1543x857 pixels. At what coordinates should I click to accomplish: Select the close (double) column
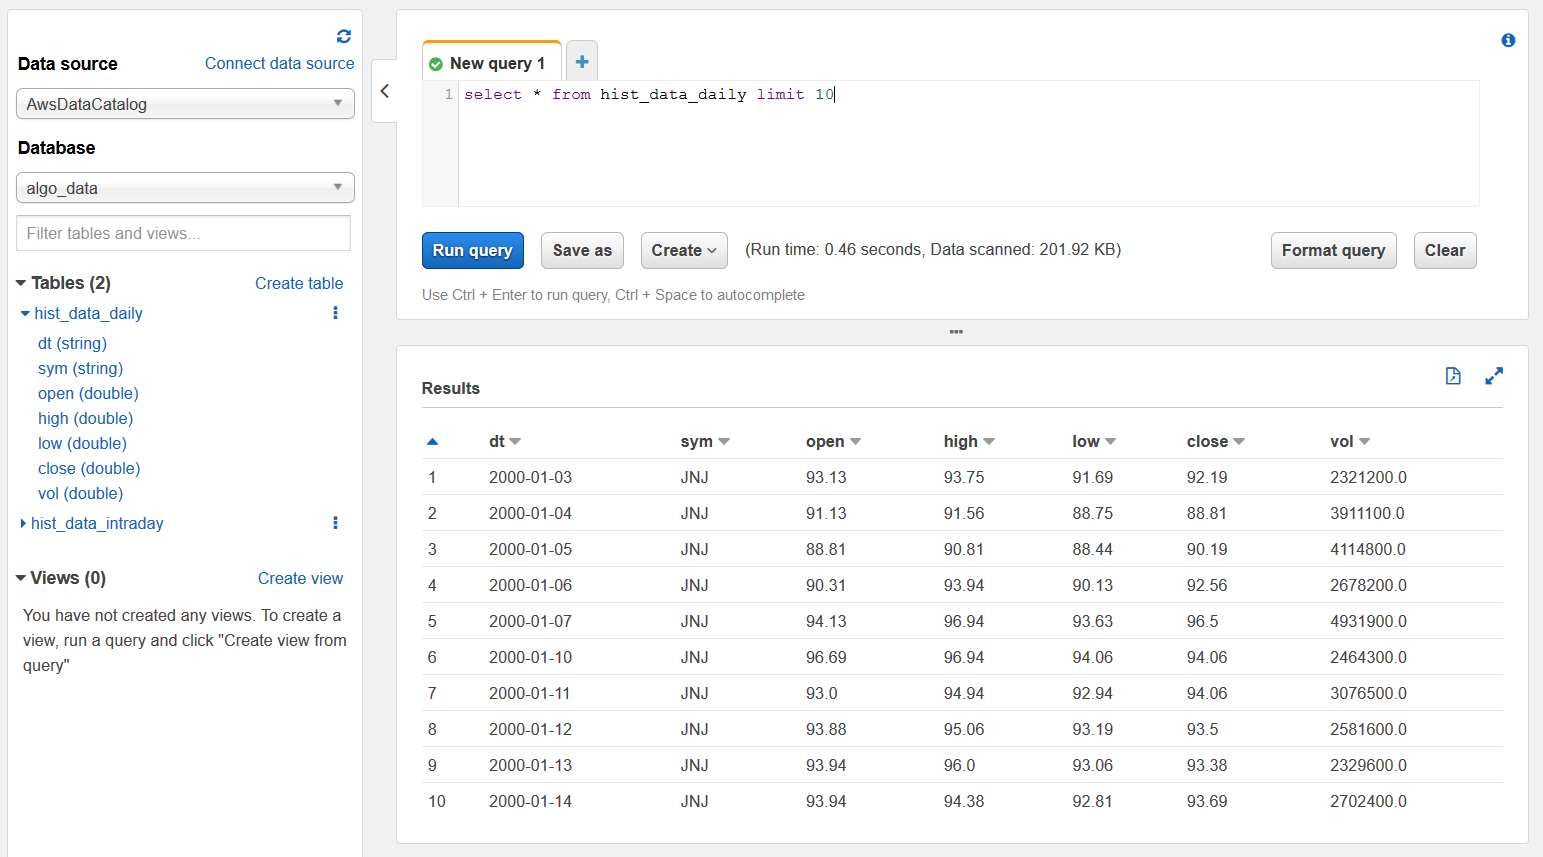(x=89, y=468)
